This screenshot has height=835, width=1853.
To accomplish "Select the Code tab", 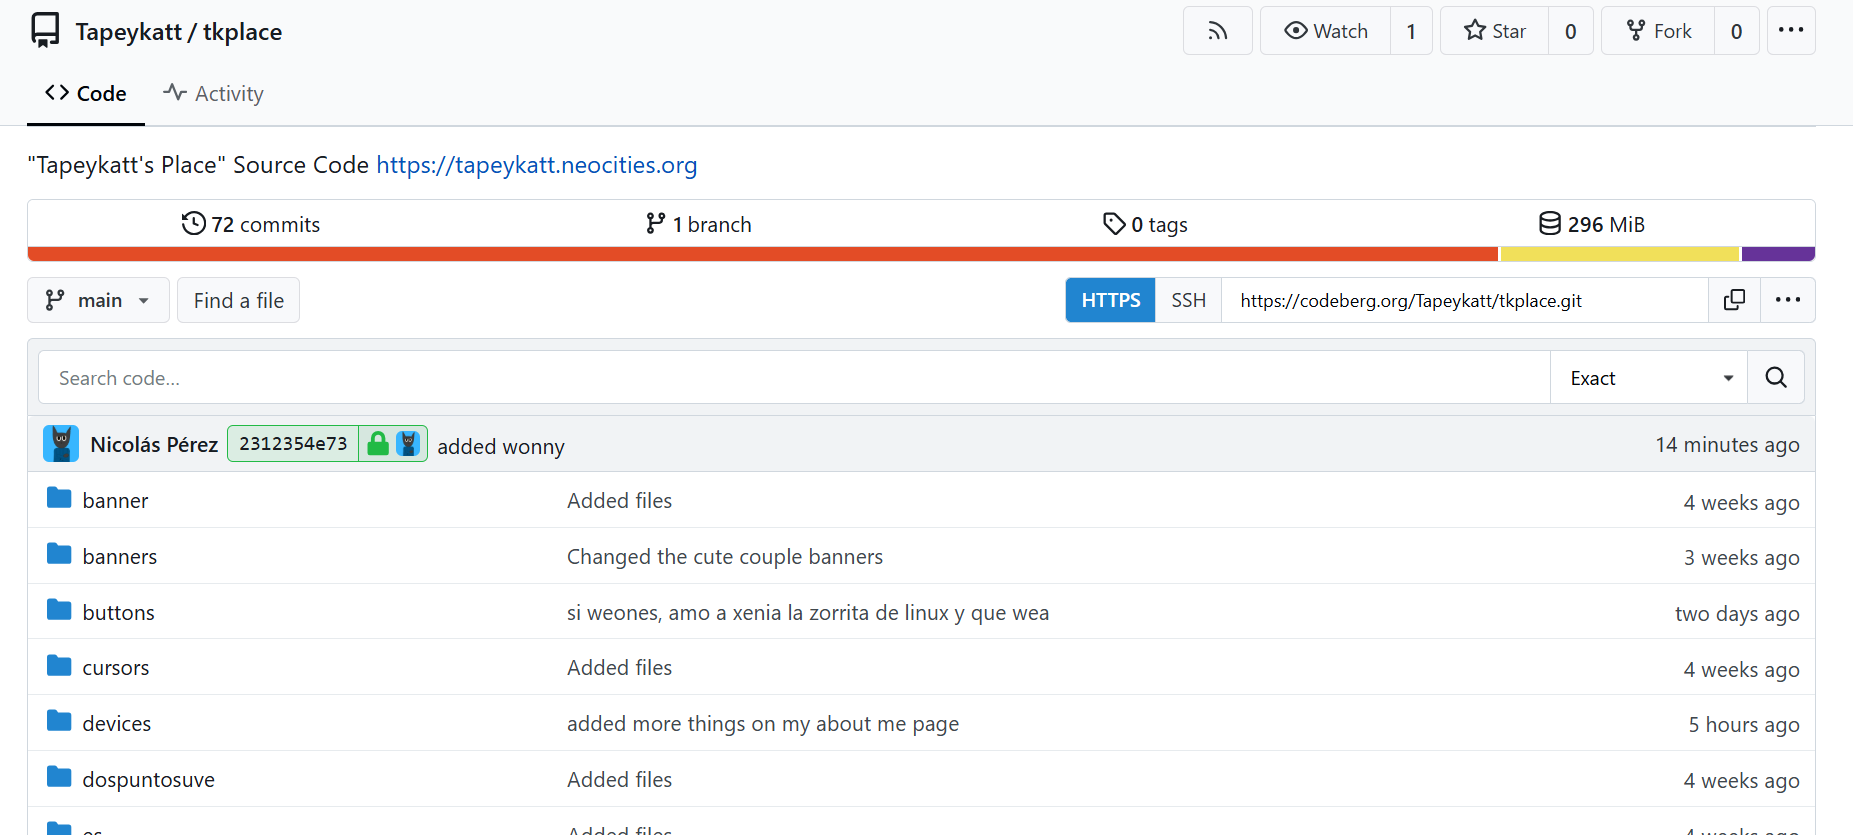I will click(x=86, y=94).
